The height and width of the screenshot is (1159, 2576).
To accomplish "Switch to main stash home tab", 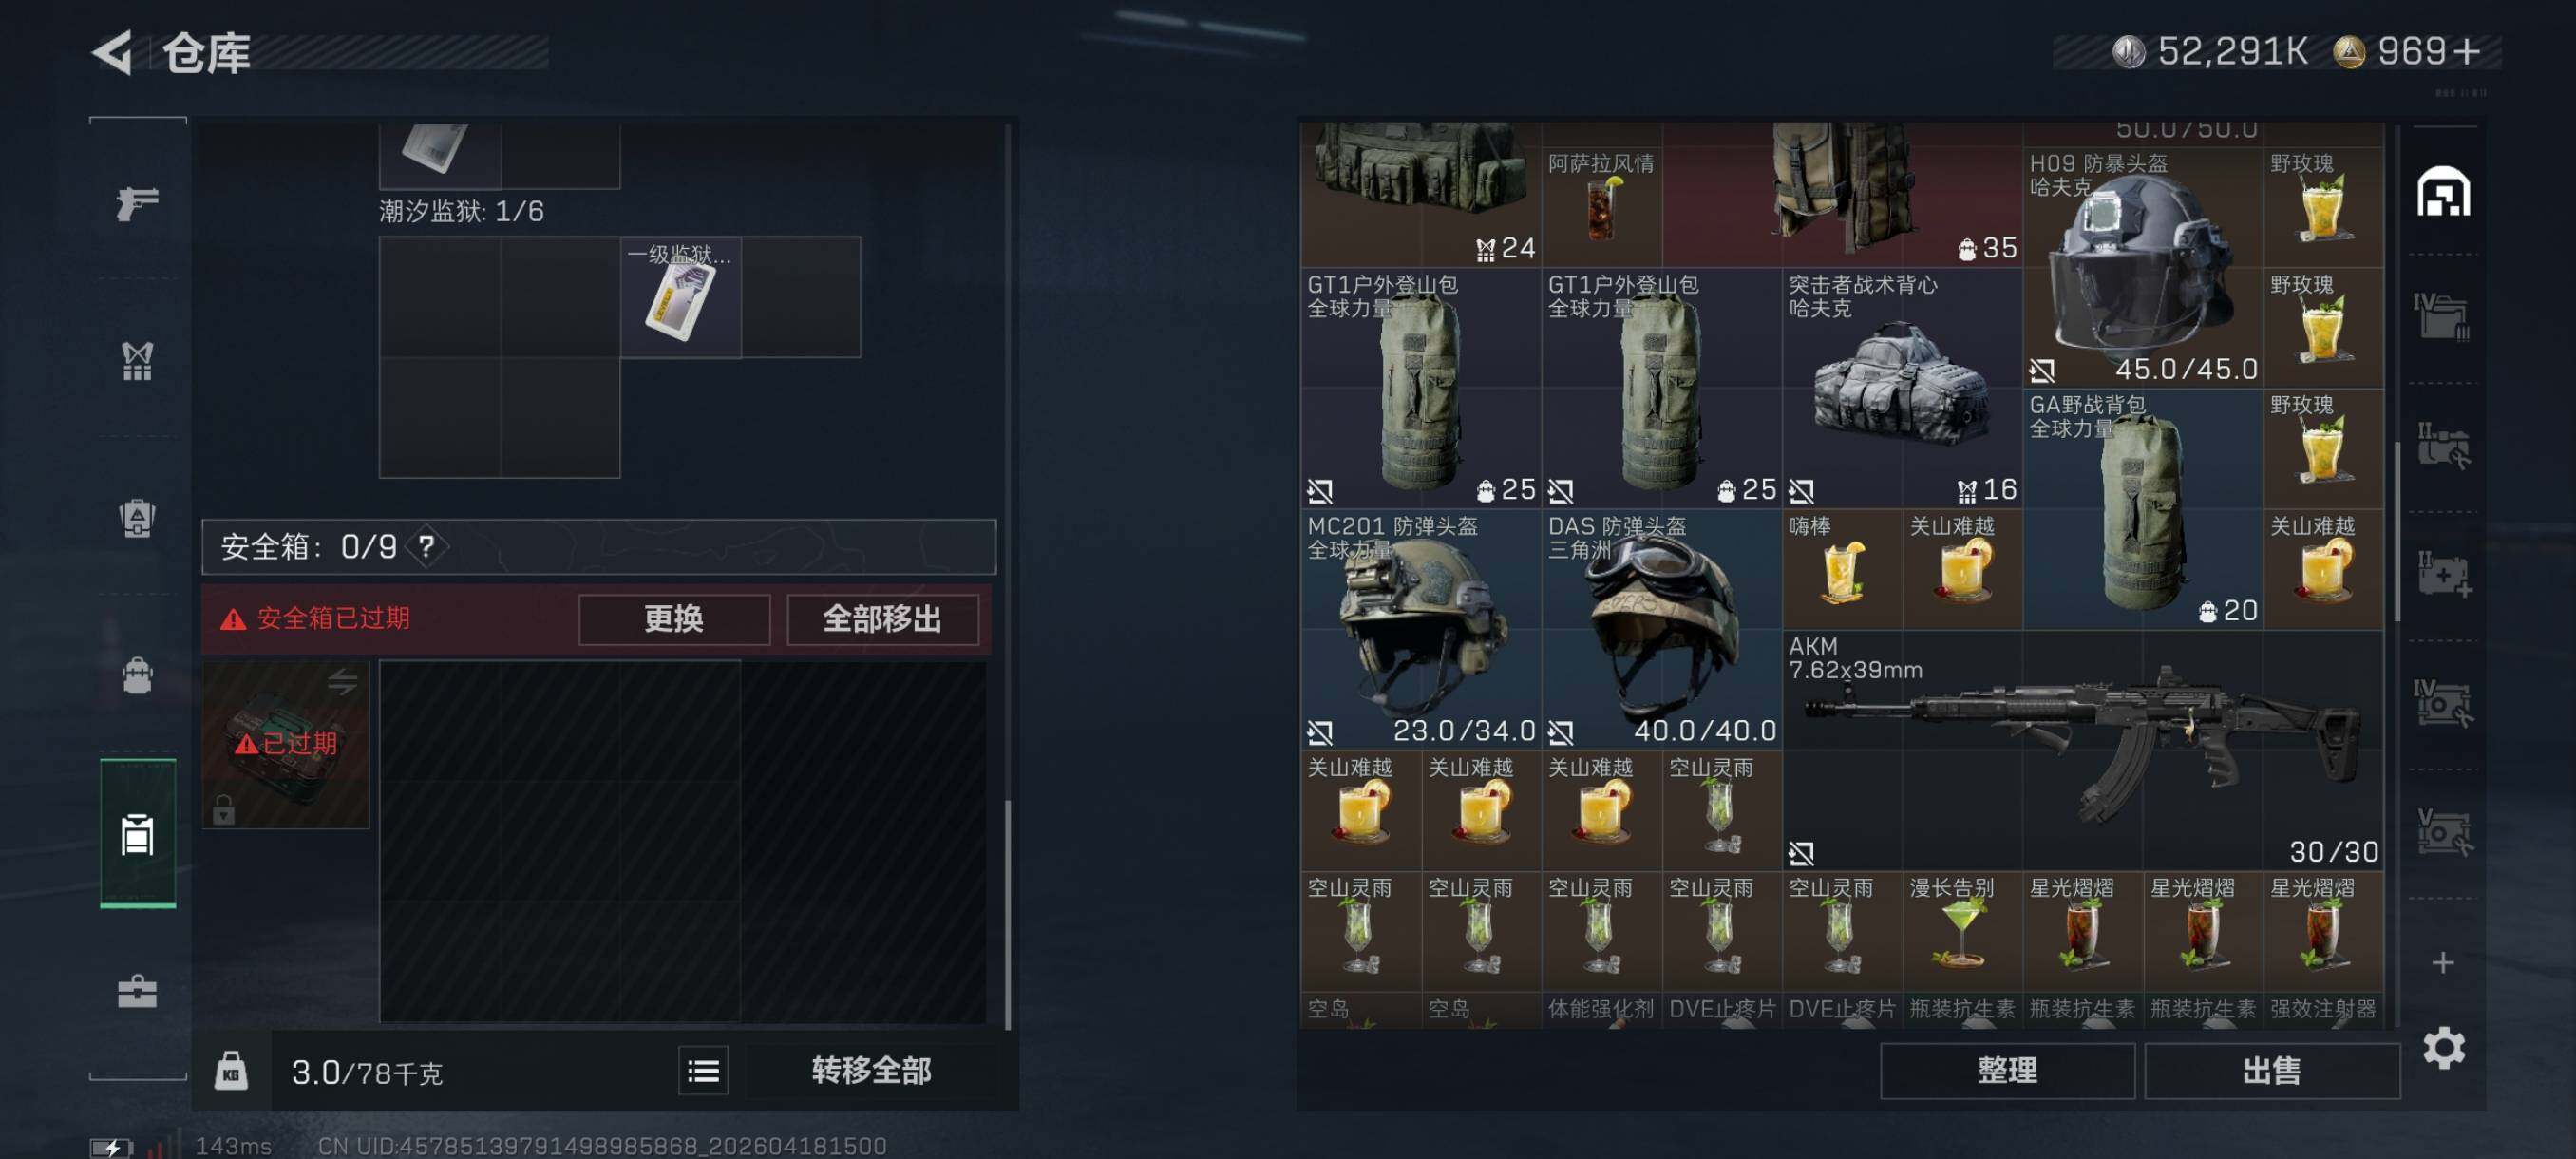I will coord(2443,191).
